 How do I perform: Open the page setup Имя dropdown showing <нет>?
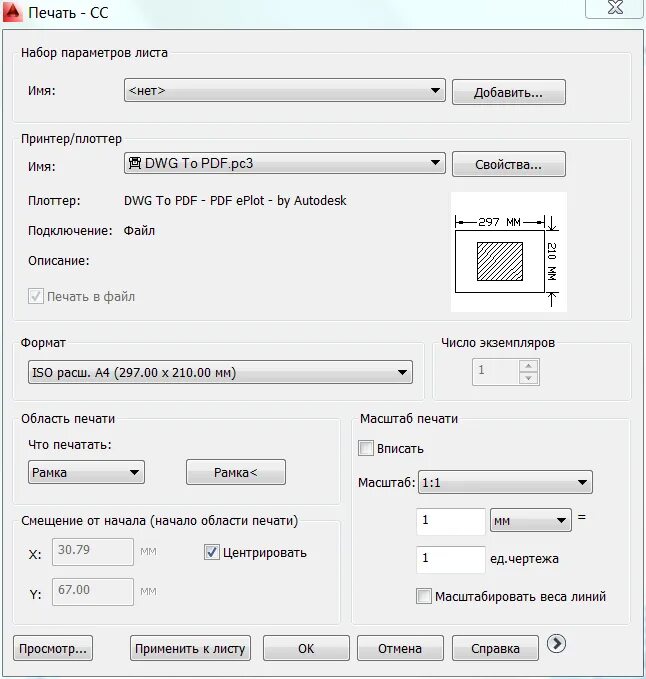click(284, 90)
